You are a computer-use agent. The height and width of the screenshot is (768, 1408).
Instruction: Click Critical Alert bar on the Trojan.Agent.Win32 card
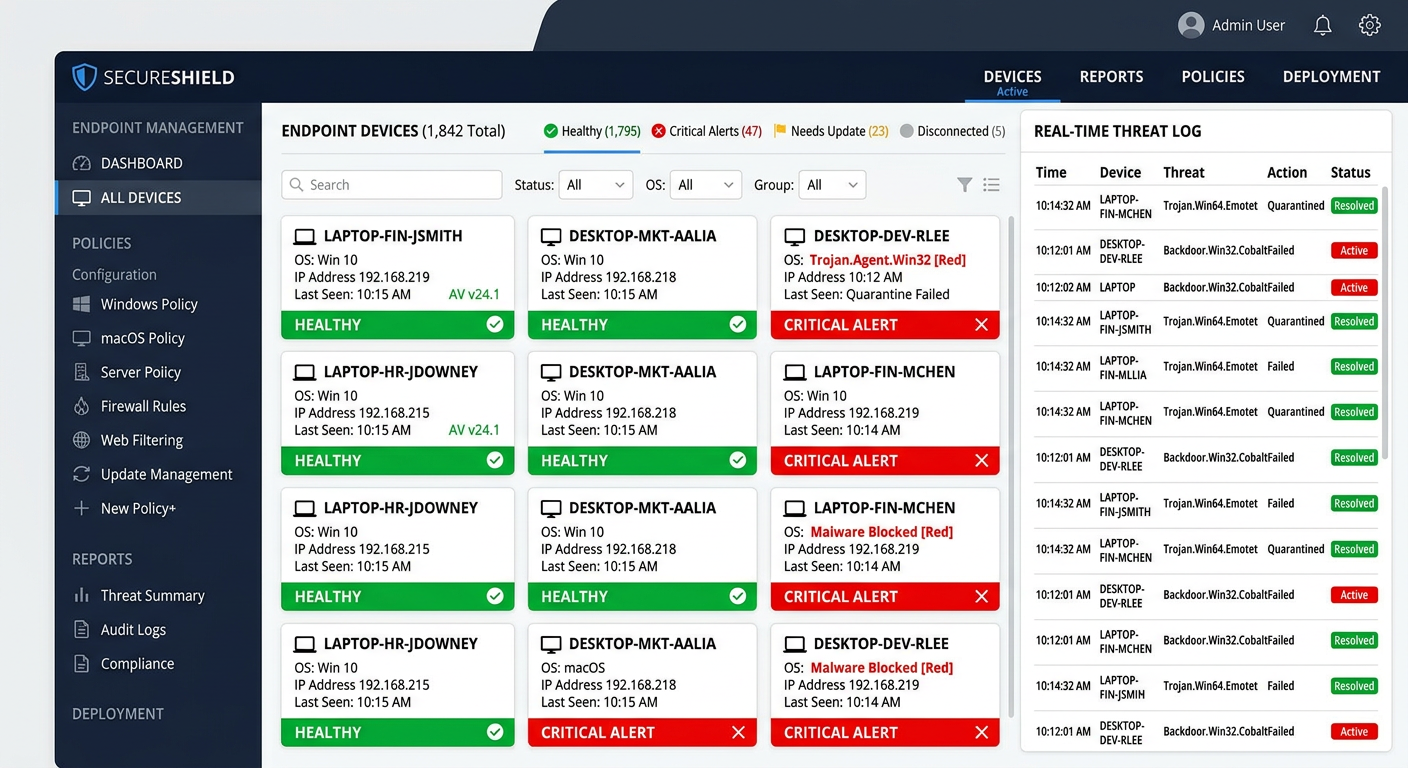click(x=885, y=324)
